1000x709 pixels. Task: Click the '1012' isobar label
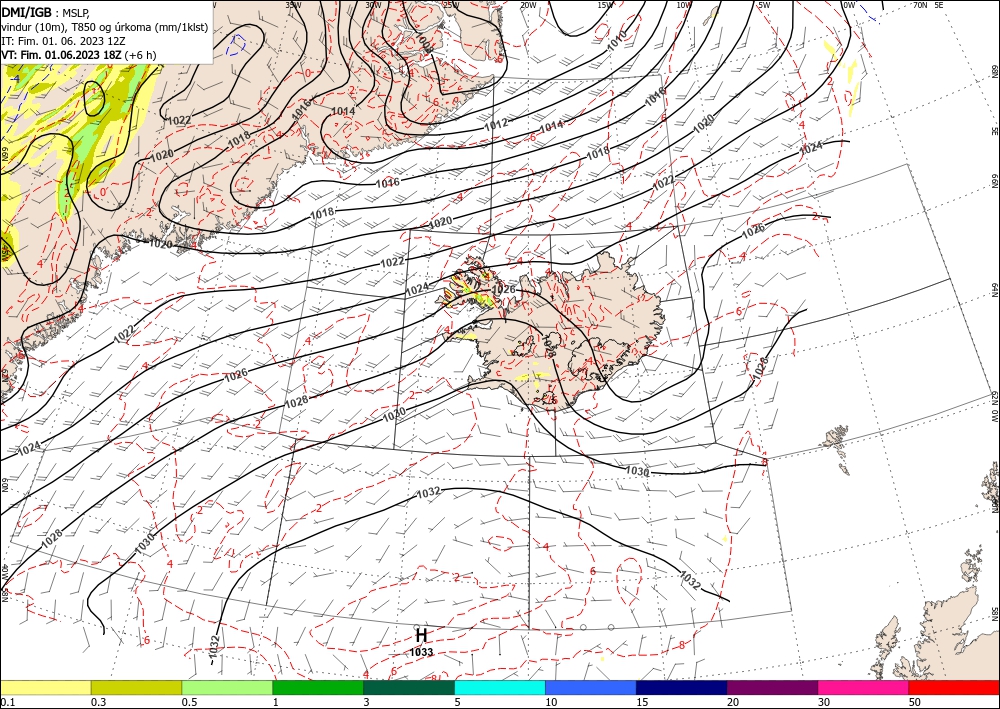496,123
